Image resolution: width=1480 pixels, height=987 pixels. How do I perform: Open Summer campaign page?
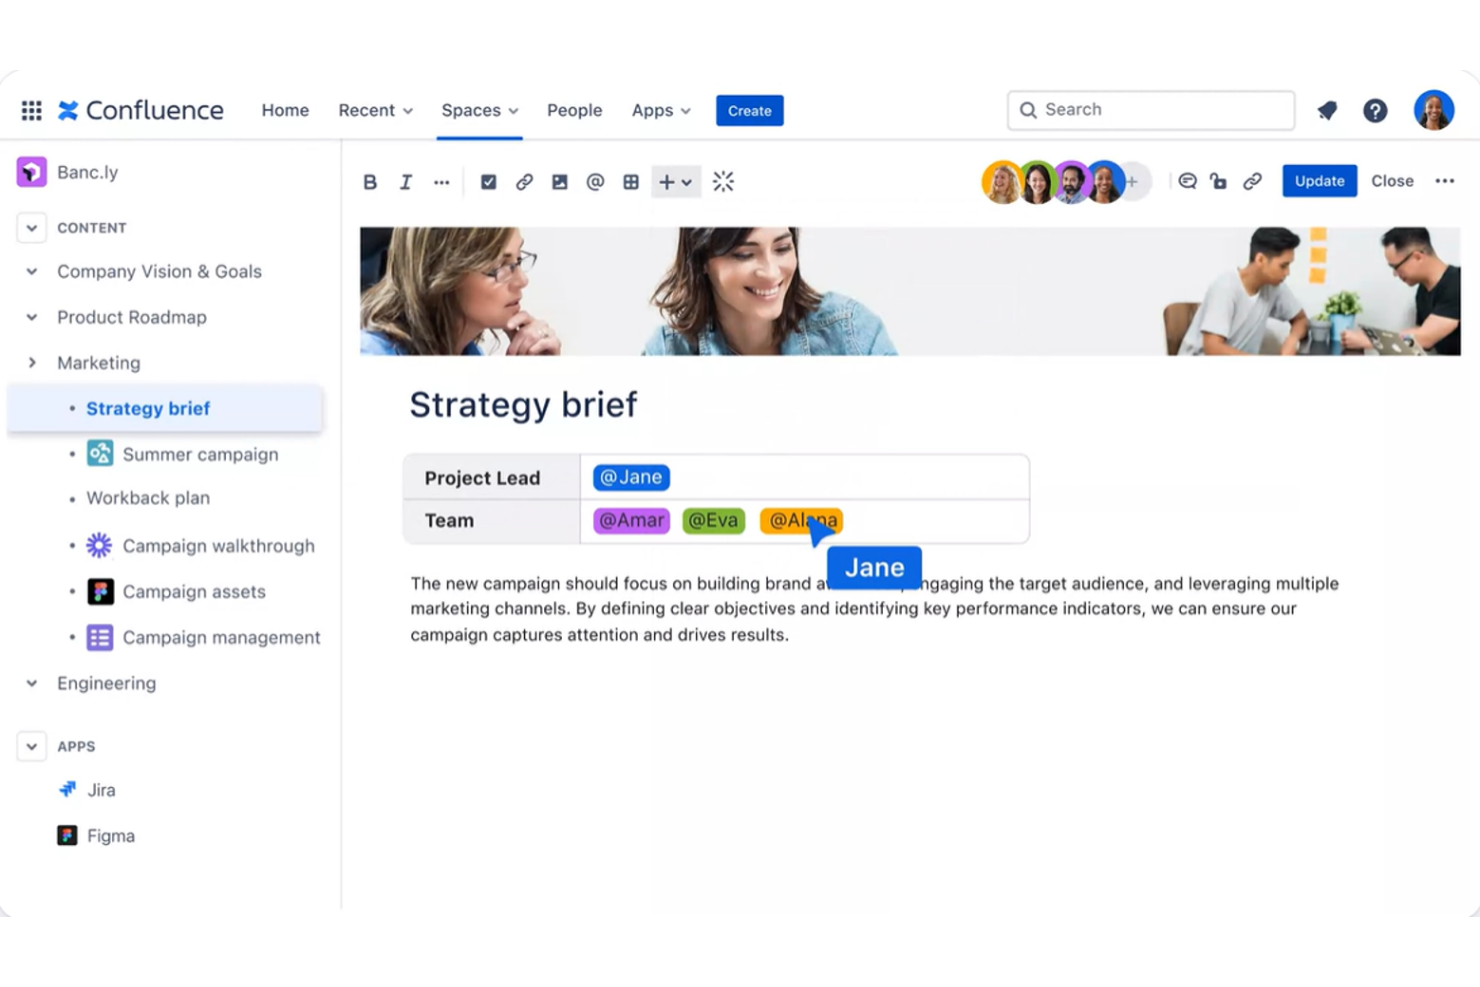coord(200,454)
